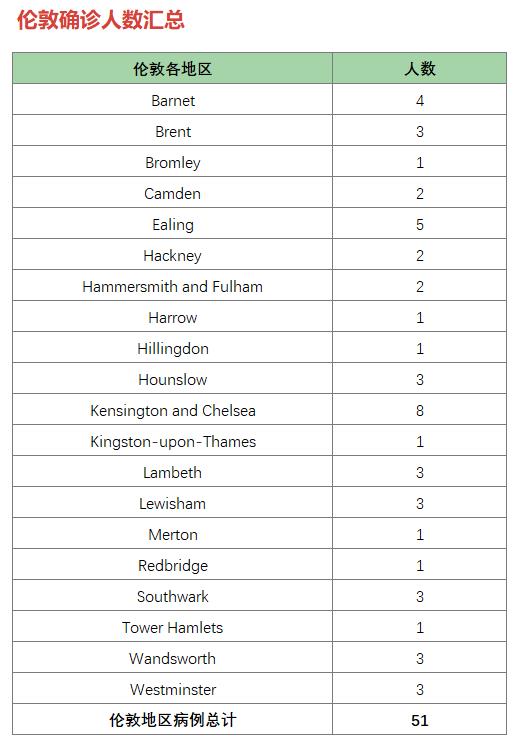
Task: Select the Hillingdon cell
Action: pyautogui.click(x=173, y=348)
